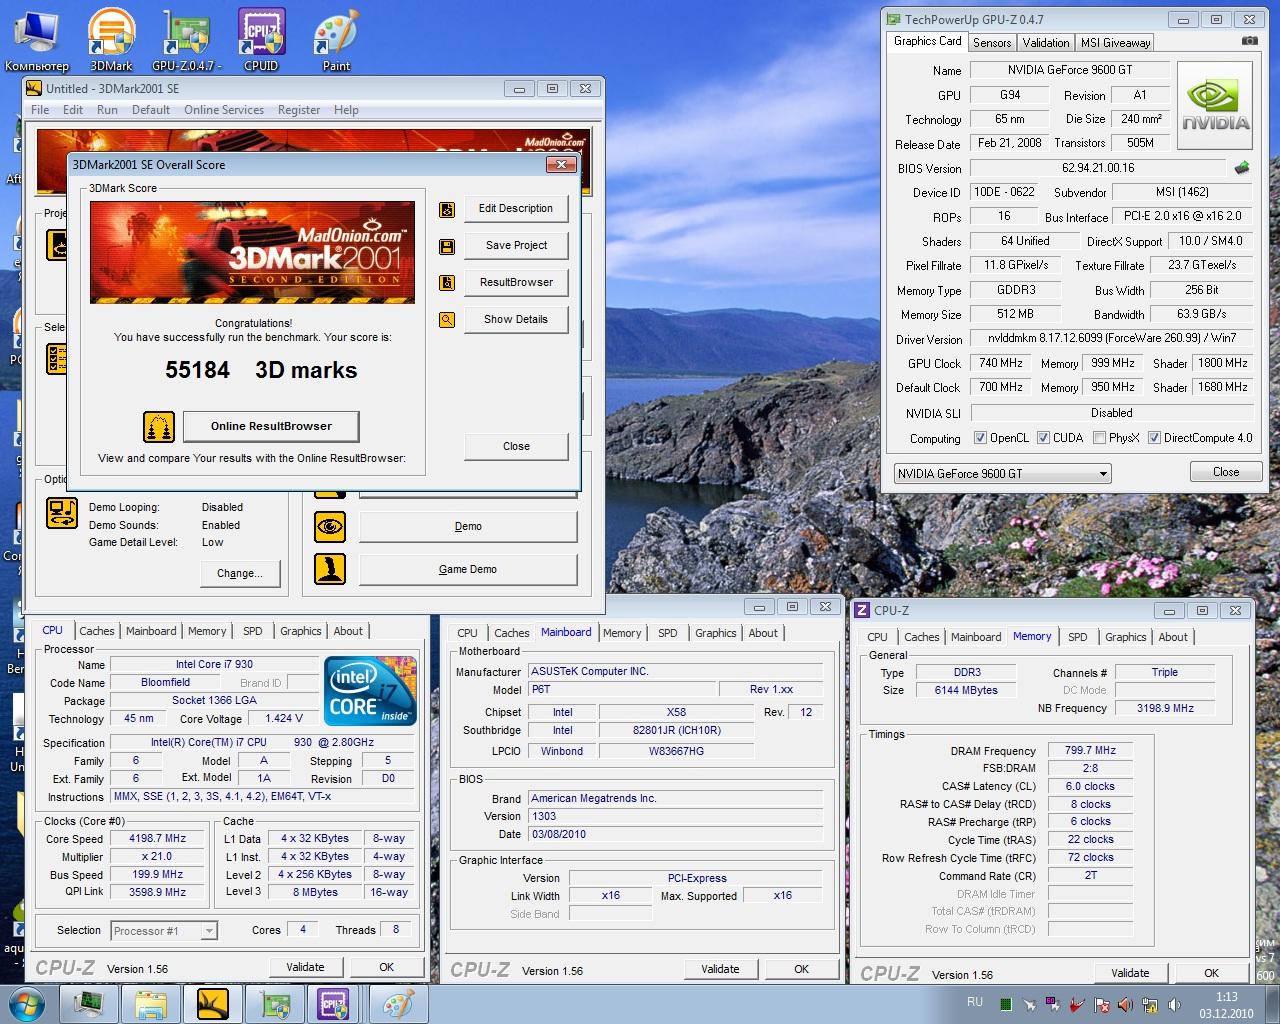Click the Game Demo joystick icon

(330, 569)
